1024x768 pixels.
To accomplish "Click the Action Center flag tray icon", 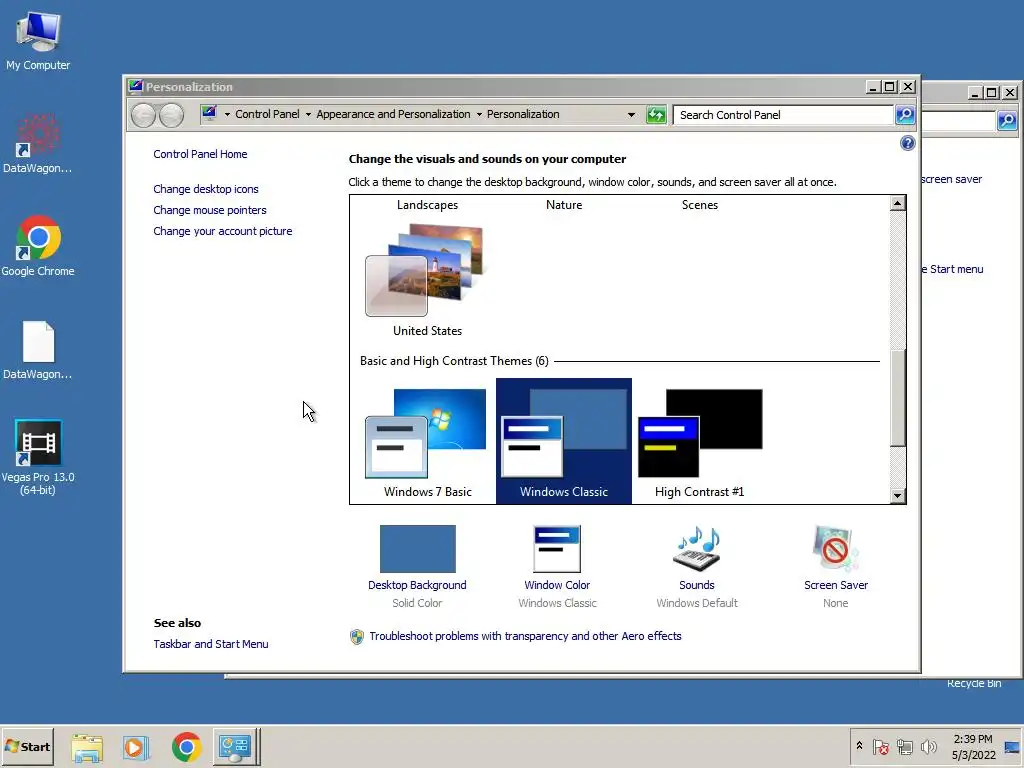I will point(880,746).
